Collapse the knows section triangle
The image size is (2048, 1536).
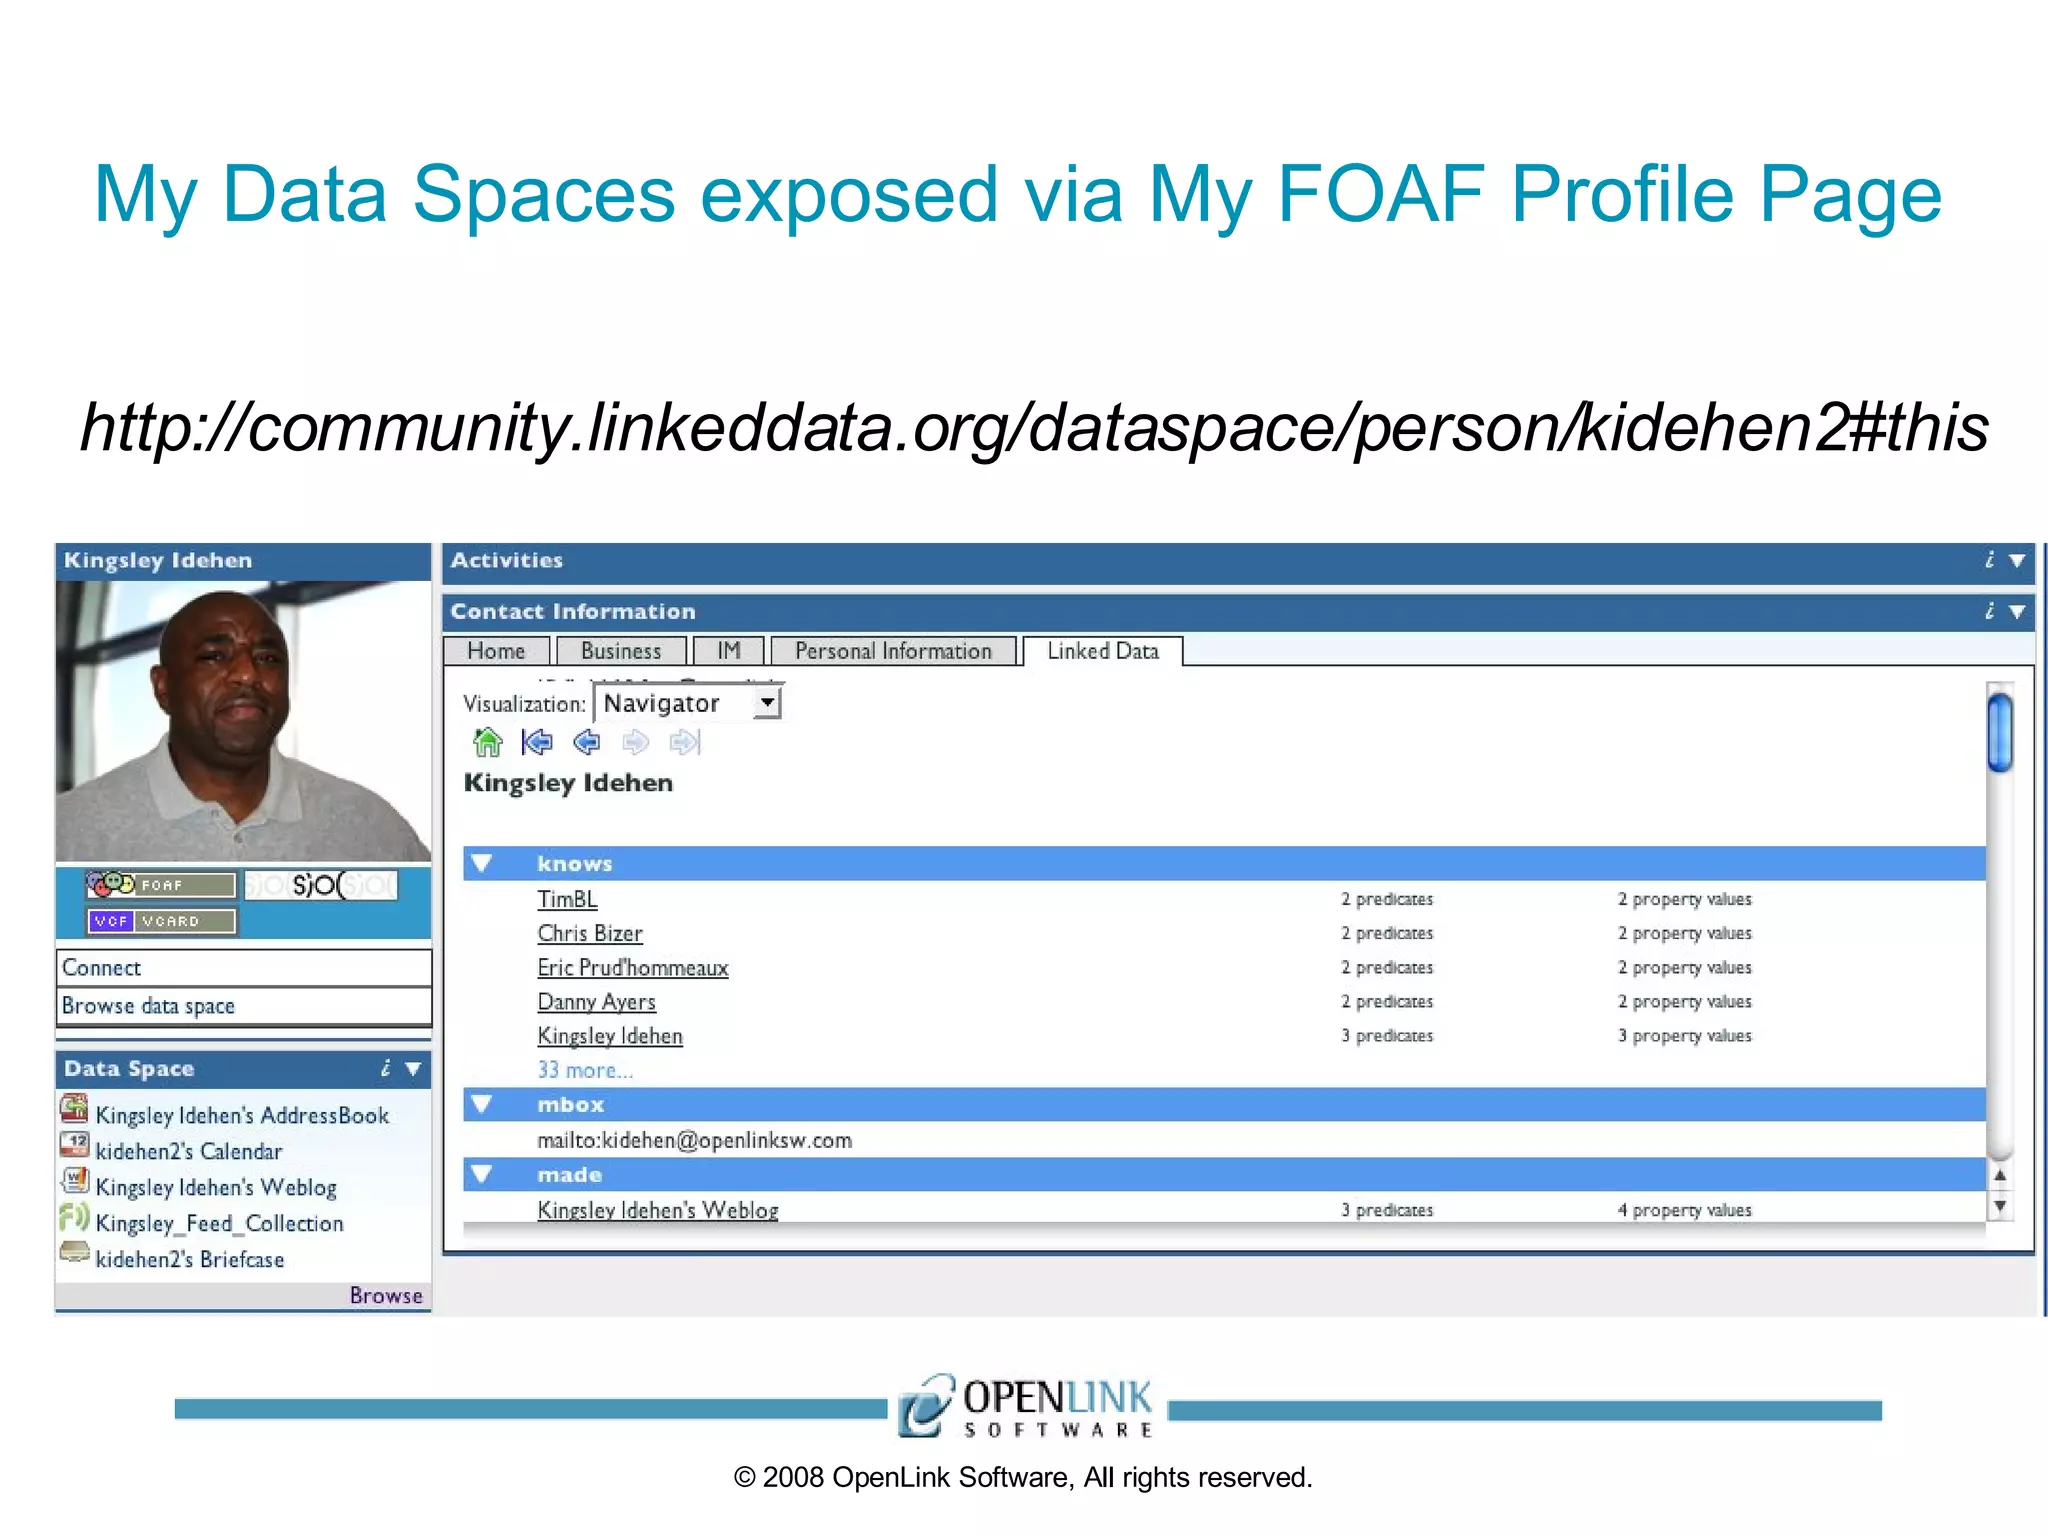click(482, 863)
